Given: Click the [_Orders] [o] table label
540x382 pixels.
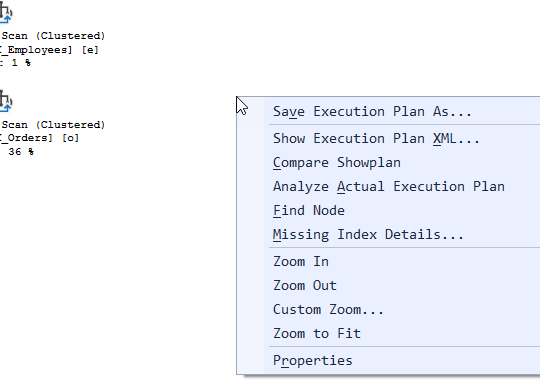Looking at the screenshot, I should coord(39,138).
